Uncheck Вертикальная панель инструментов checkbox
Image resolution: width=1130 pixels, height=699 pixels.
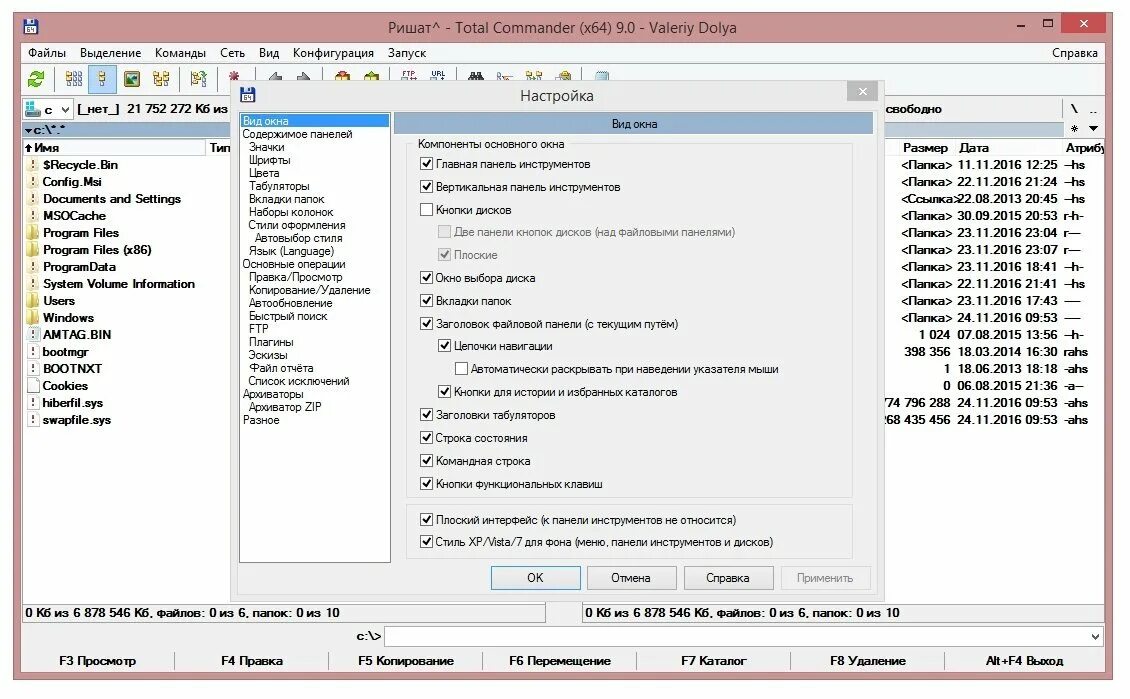click(426, 187)
